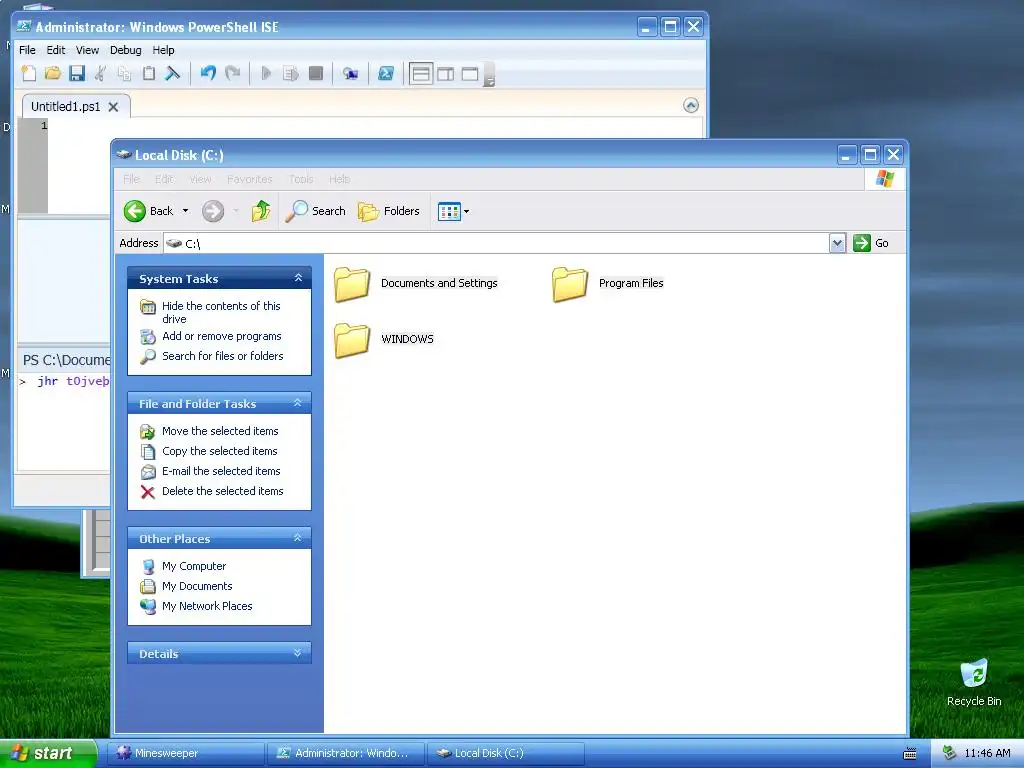This screenshot has height=768, width=1024.
Task: Open the Help menu in PowerShell ISE
Action: point(163,50)
